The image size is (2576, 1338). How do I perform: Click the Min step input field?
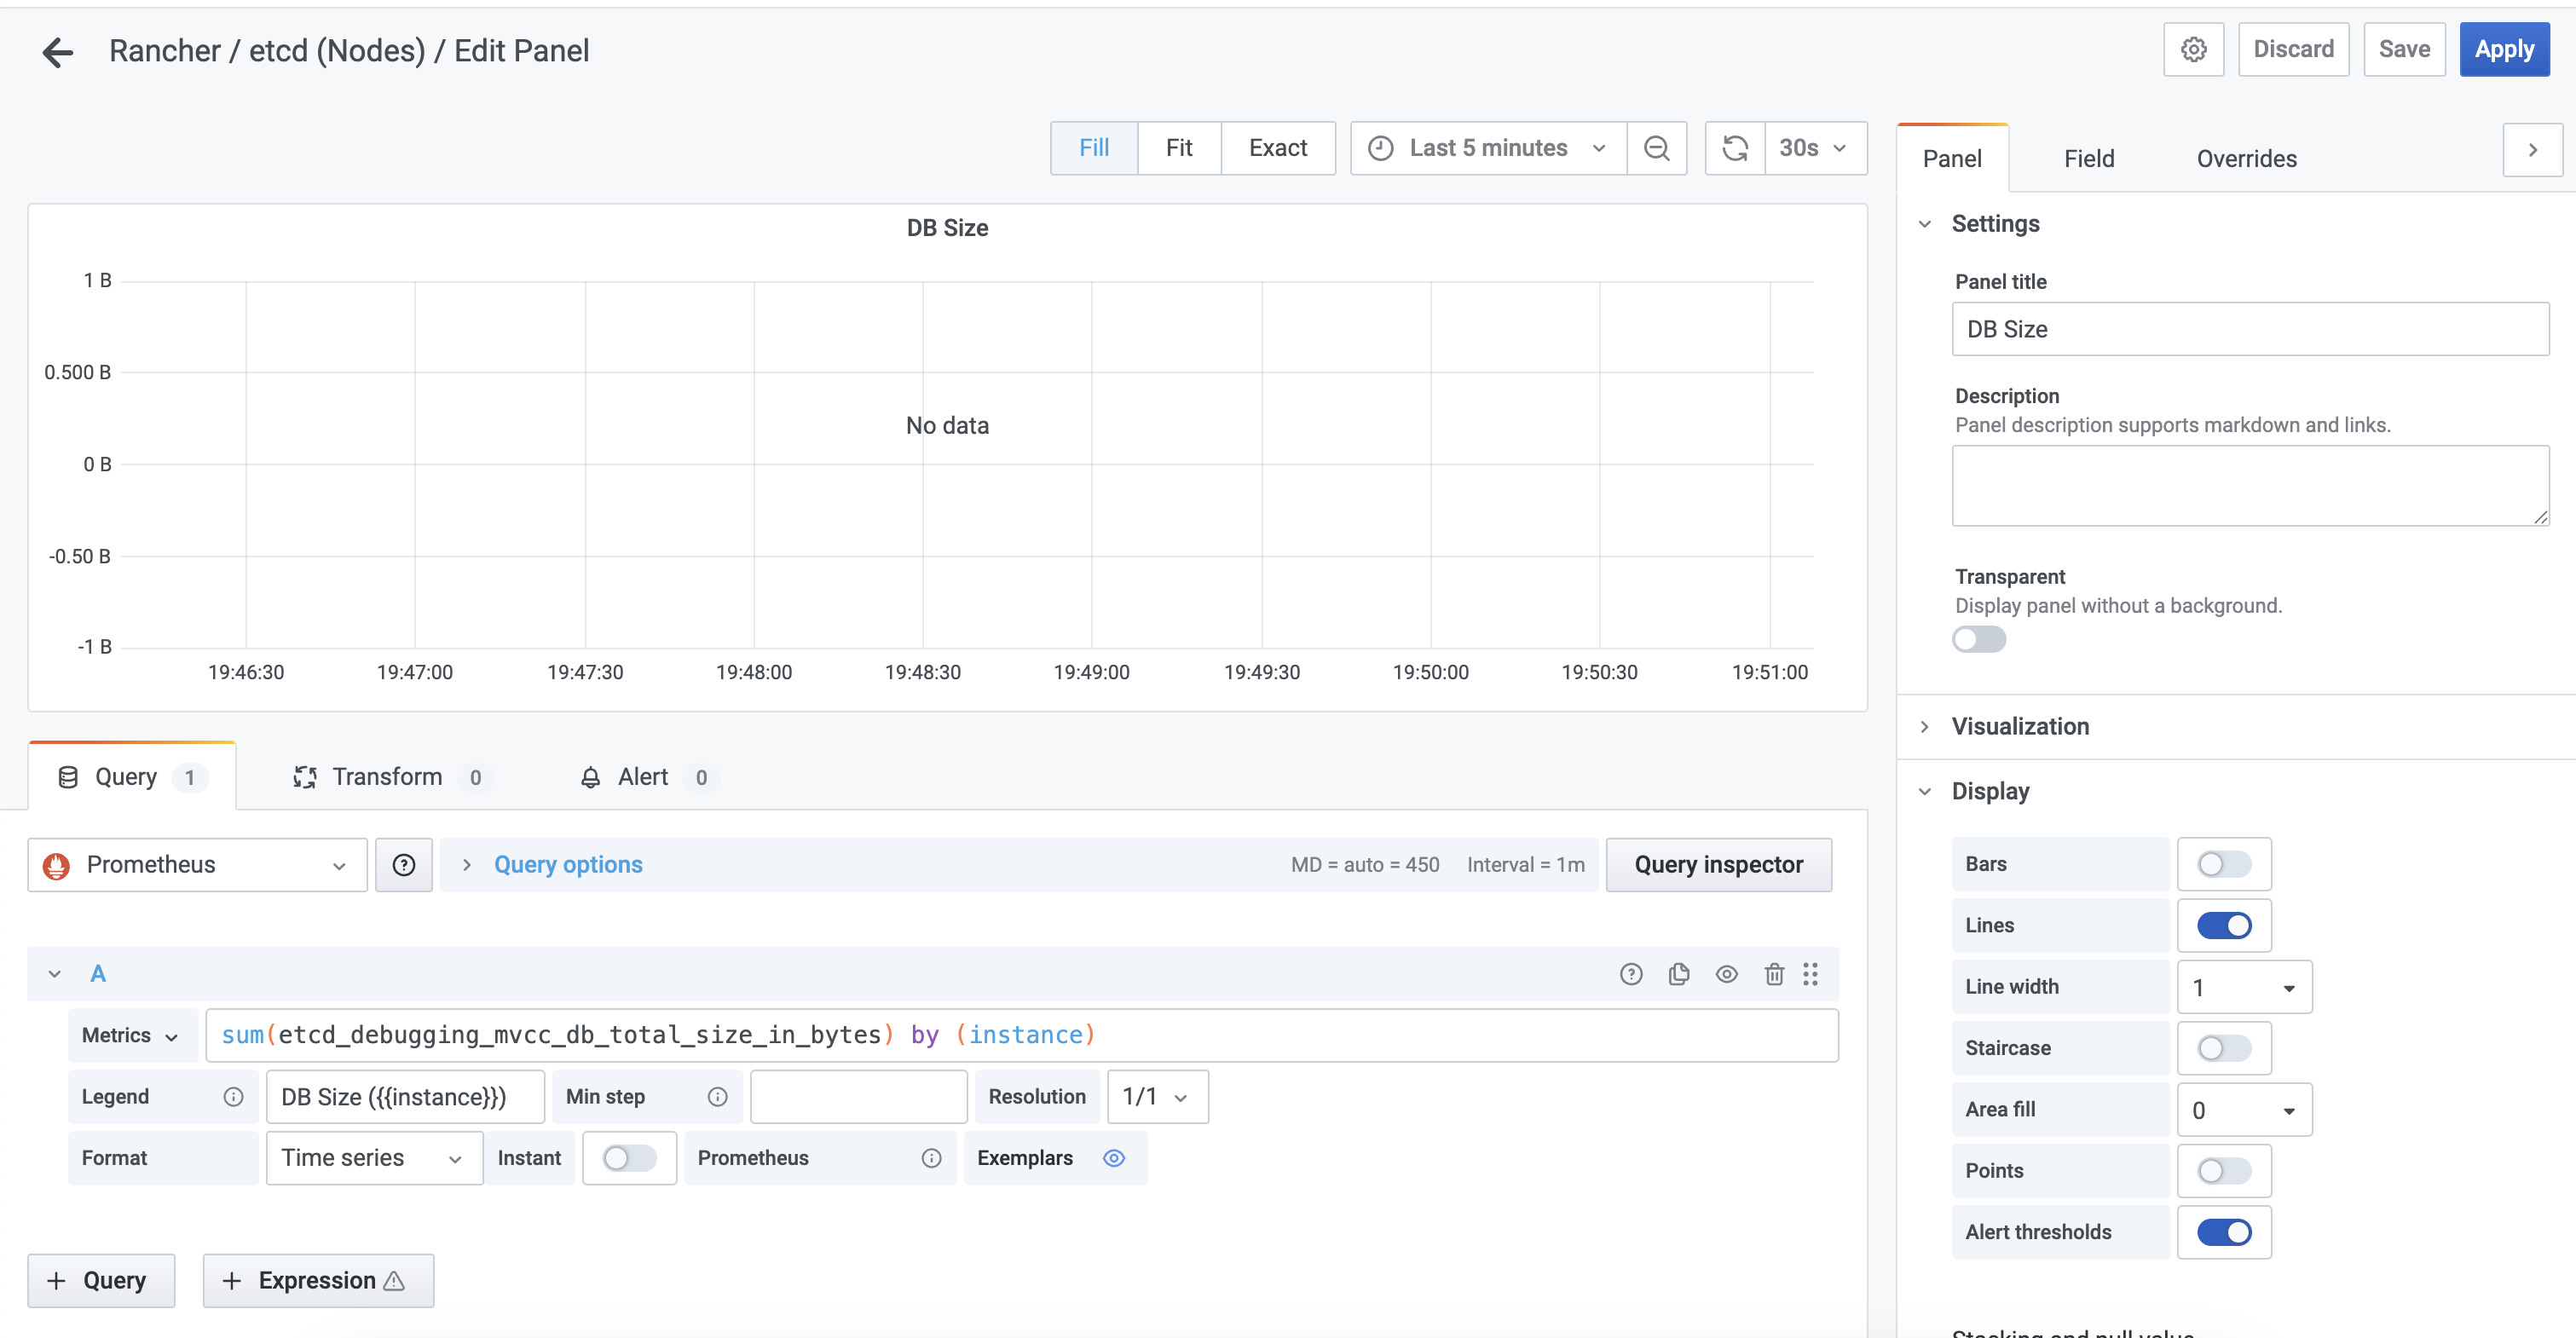(x=859, y=1097)
